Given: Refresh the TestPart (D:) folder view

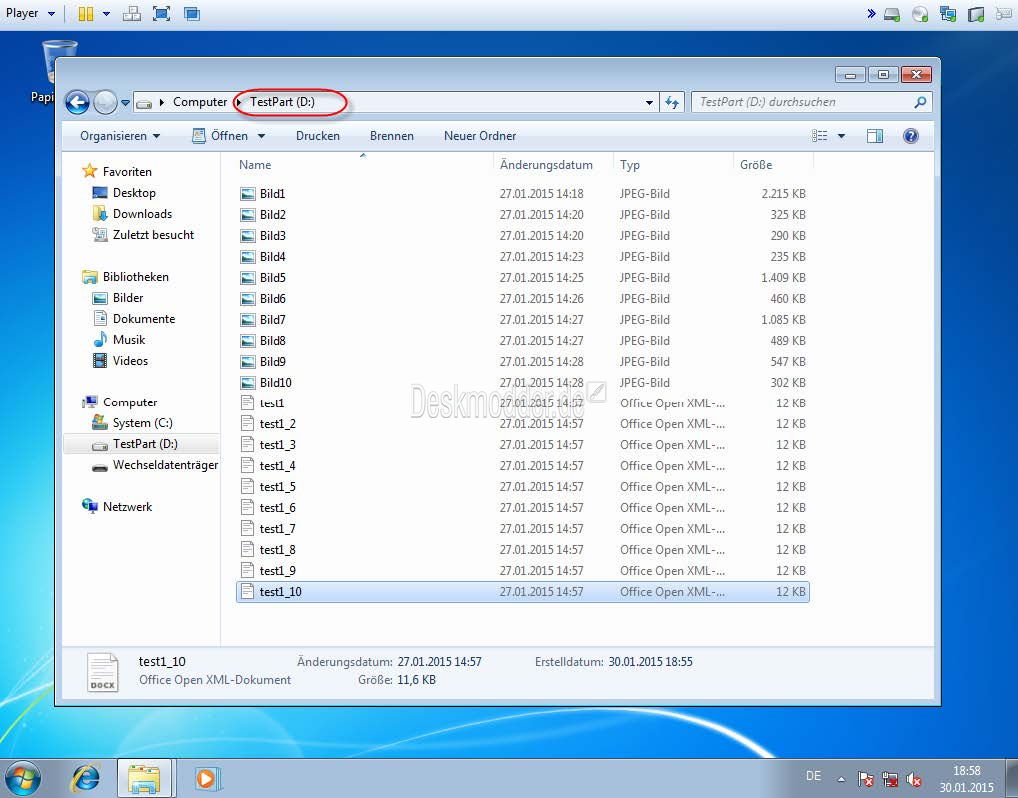Looking at the screenshot, I should pyautogui.click(x=672, y=103).
